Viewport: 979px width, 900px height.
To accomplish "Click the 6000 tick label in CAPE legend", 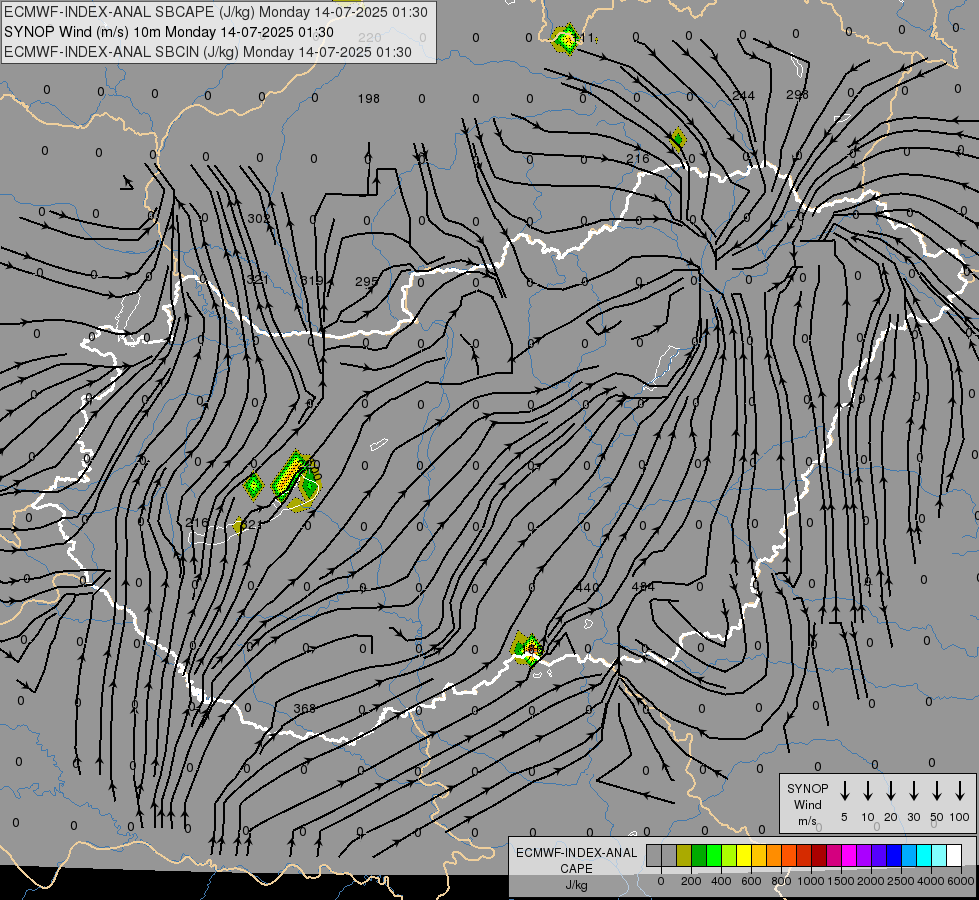I will pyautogui.click(x=960, y=881).
